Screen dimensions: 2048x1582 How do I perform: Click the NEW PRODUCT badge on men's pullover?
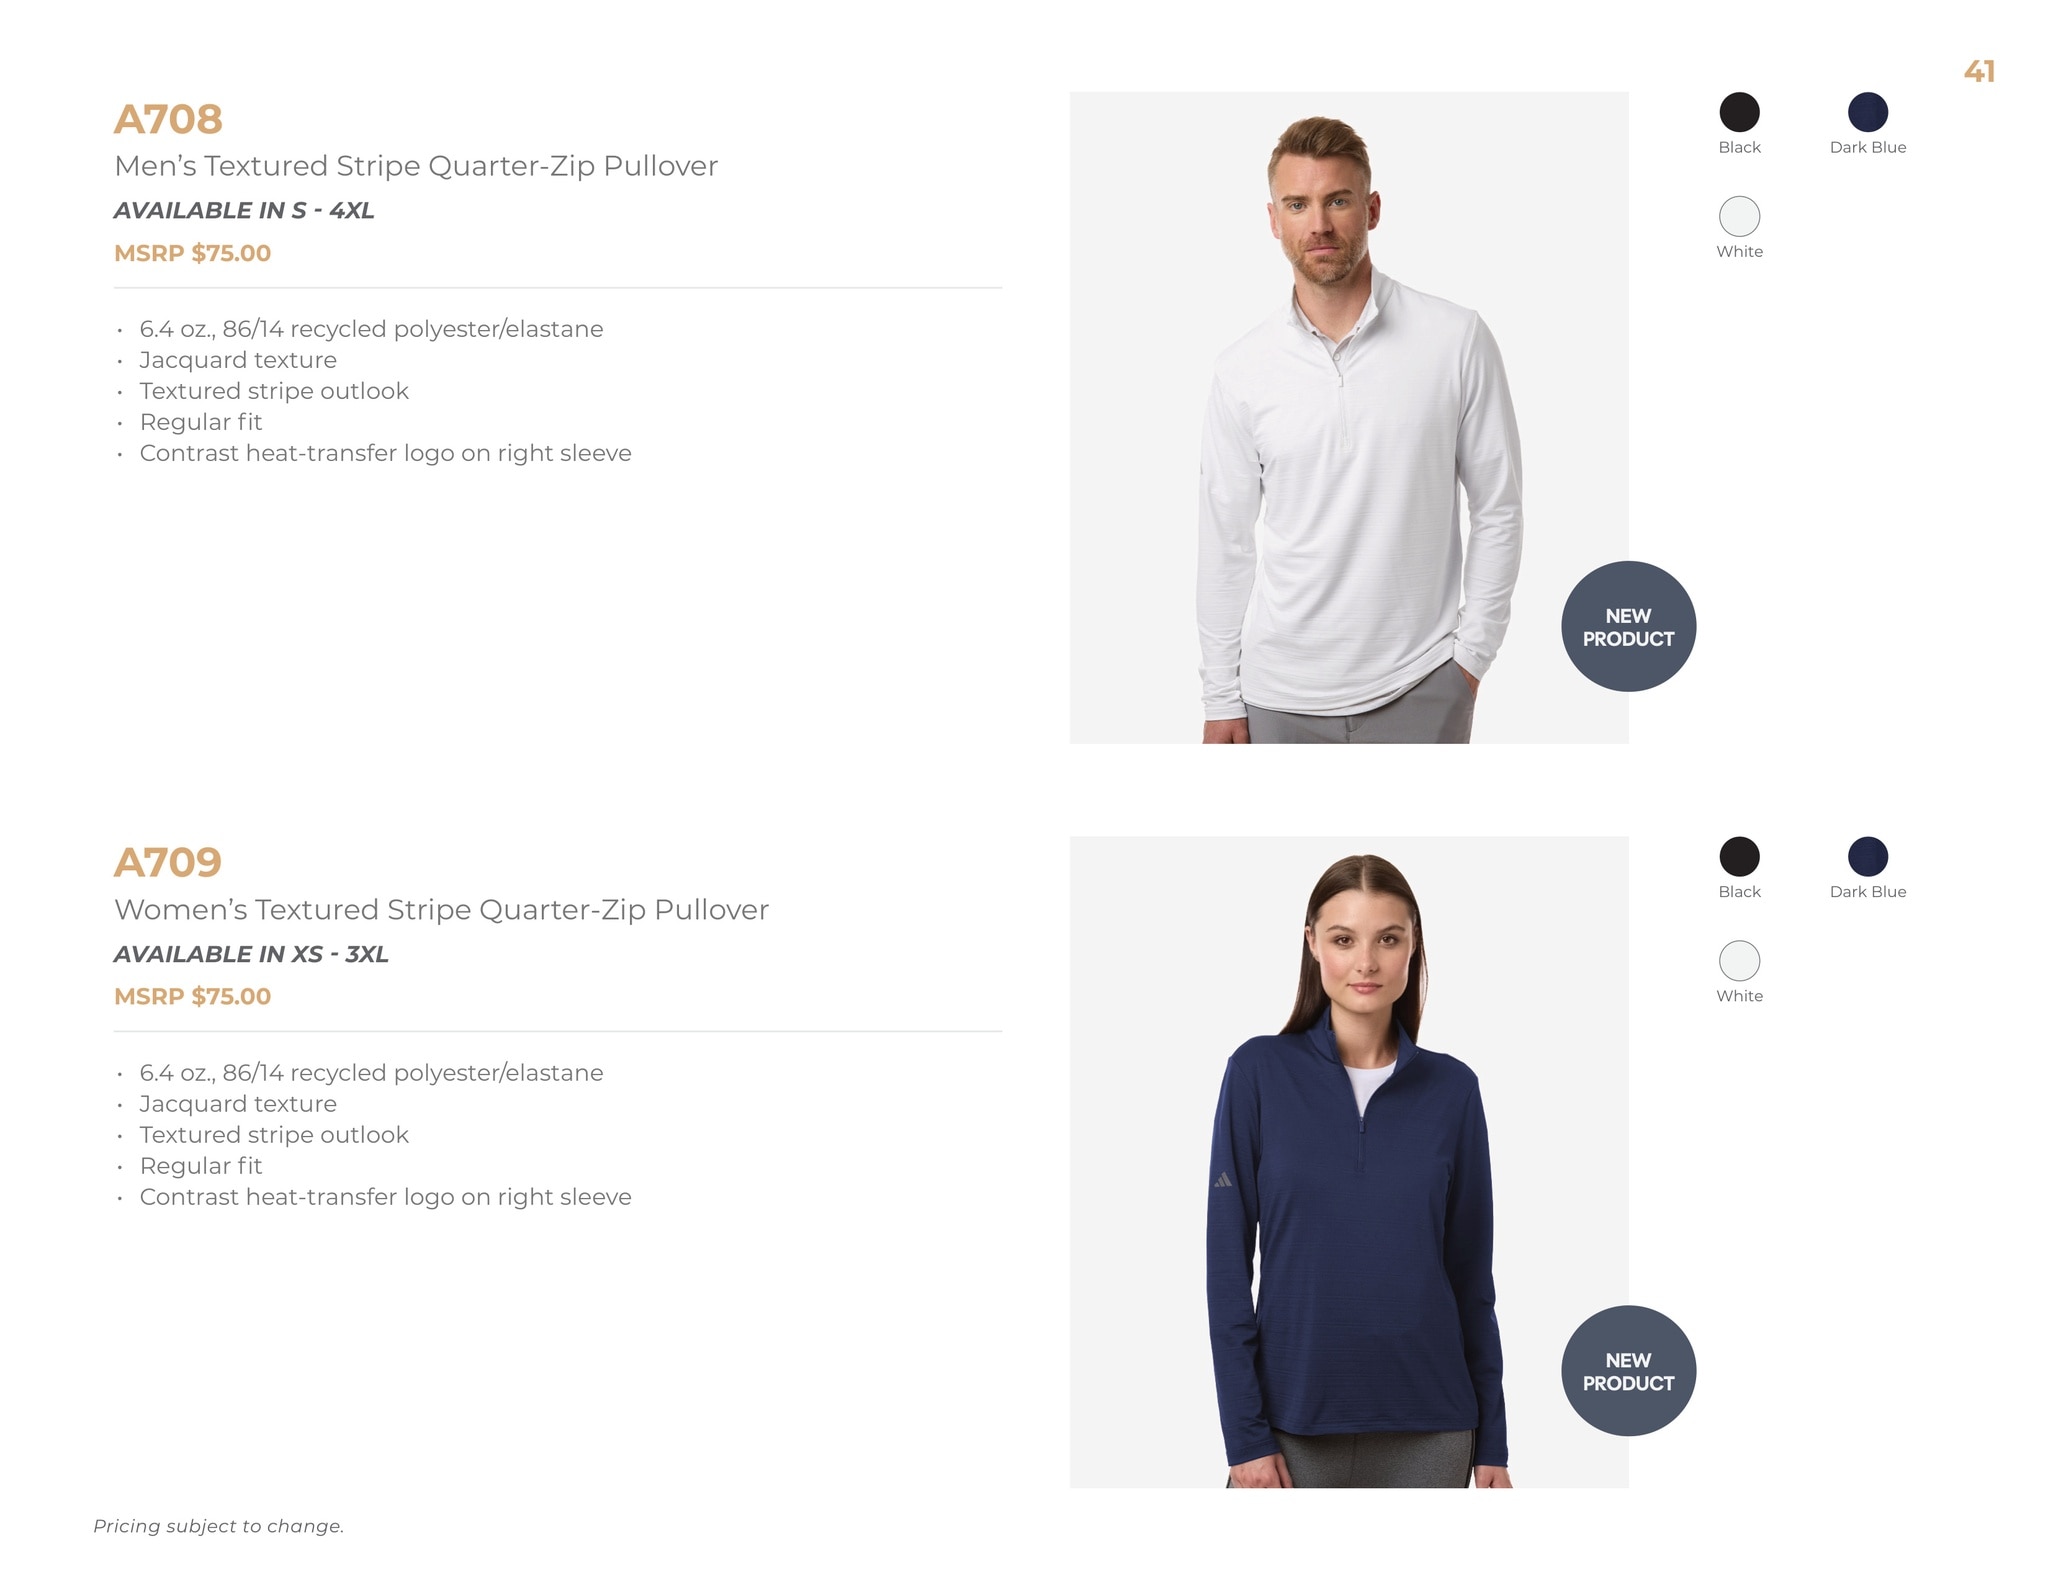point(1628,627)
